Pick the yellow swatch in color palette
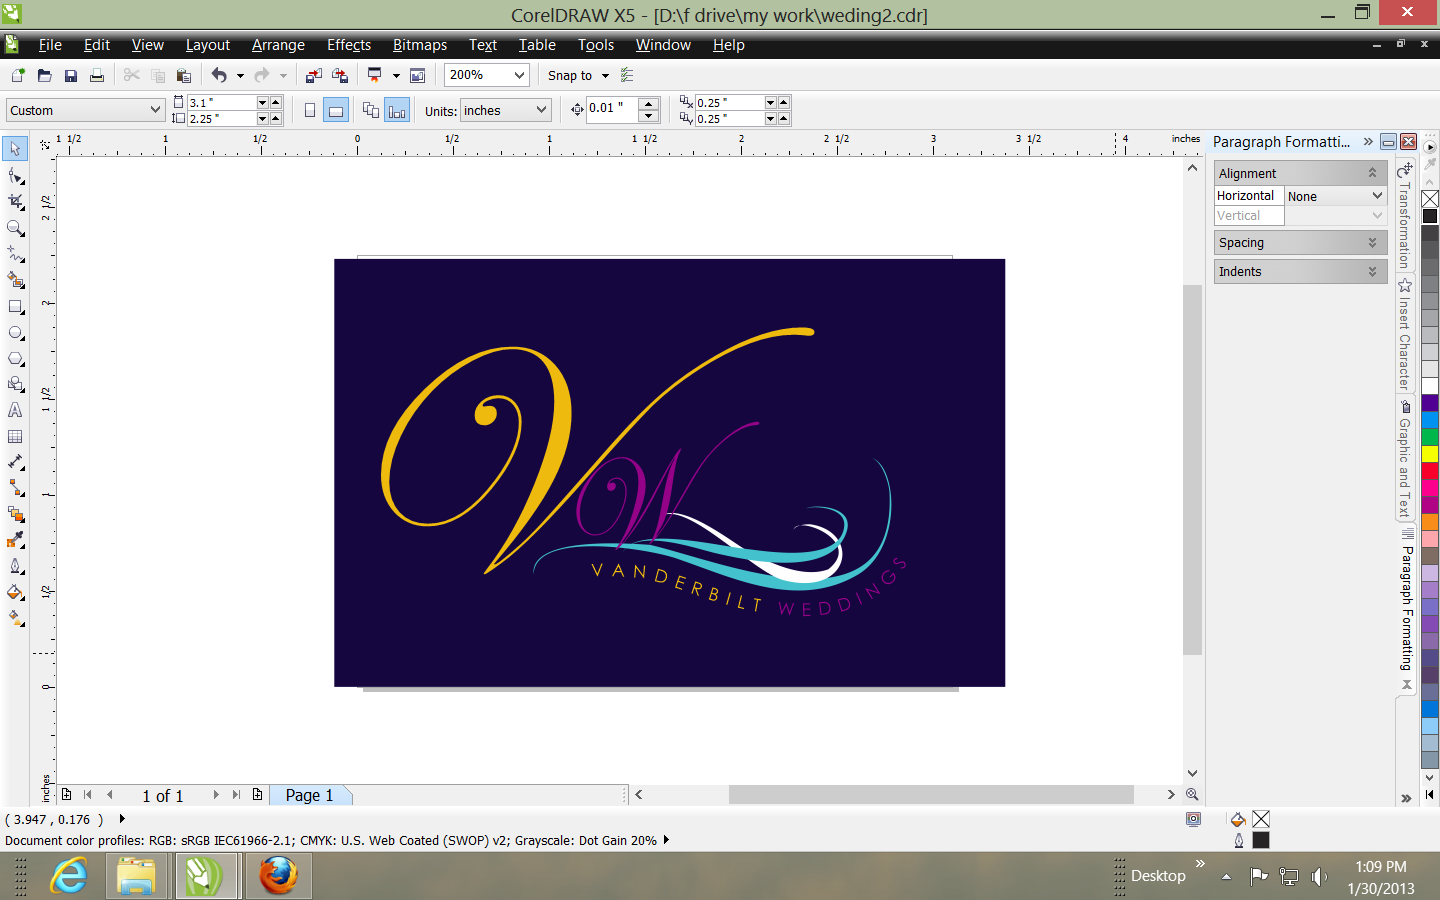 click(1430, 454)
